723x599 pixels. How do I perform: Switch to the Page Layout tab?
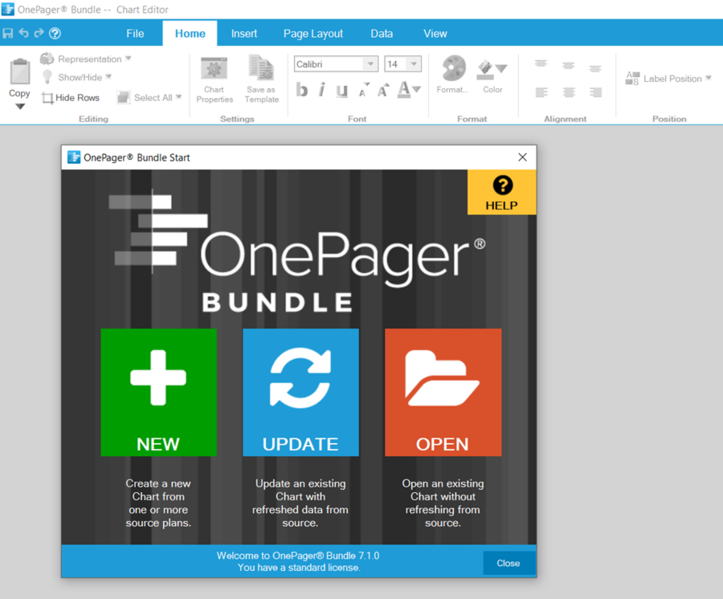(x=313, y=34)
